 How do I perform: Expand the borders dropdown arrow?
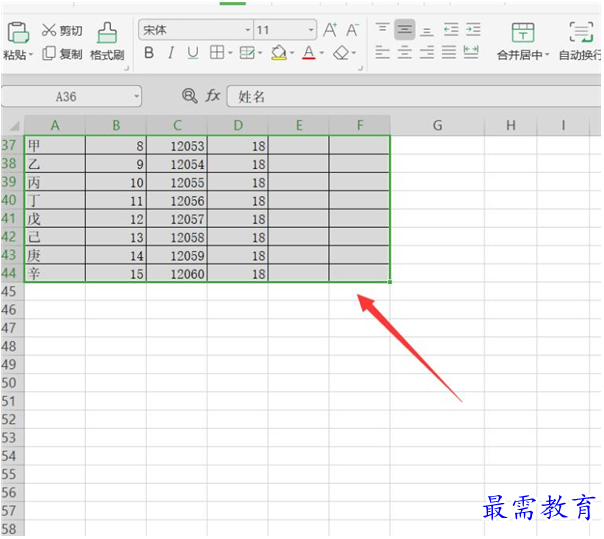coord(230,53)
